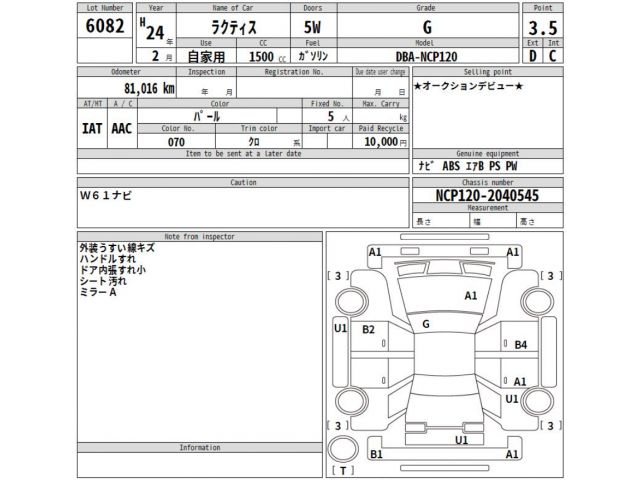Viewport: 640px width, 480px height.
Task: Click the fuel type ガソリン
Action: [313, 56]
